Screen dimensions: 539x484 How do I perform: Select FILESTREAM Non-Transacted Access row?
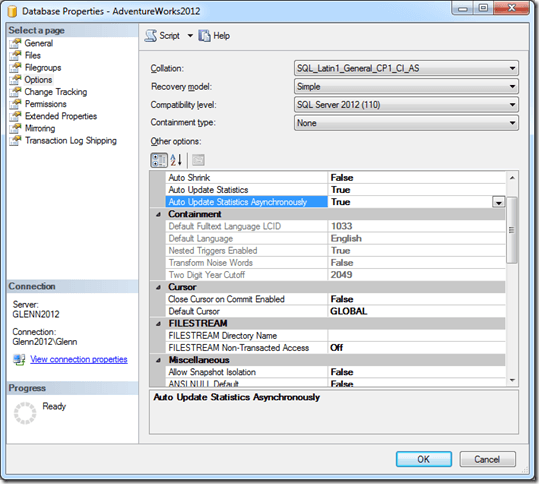[335, 348]
